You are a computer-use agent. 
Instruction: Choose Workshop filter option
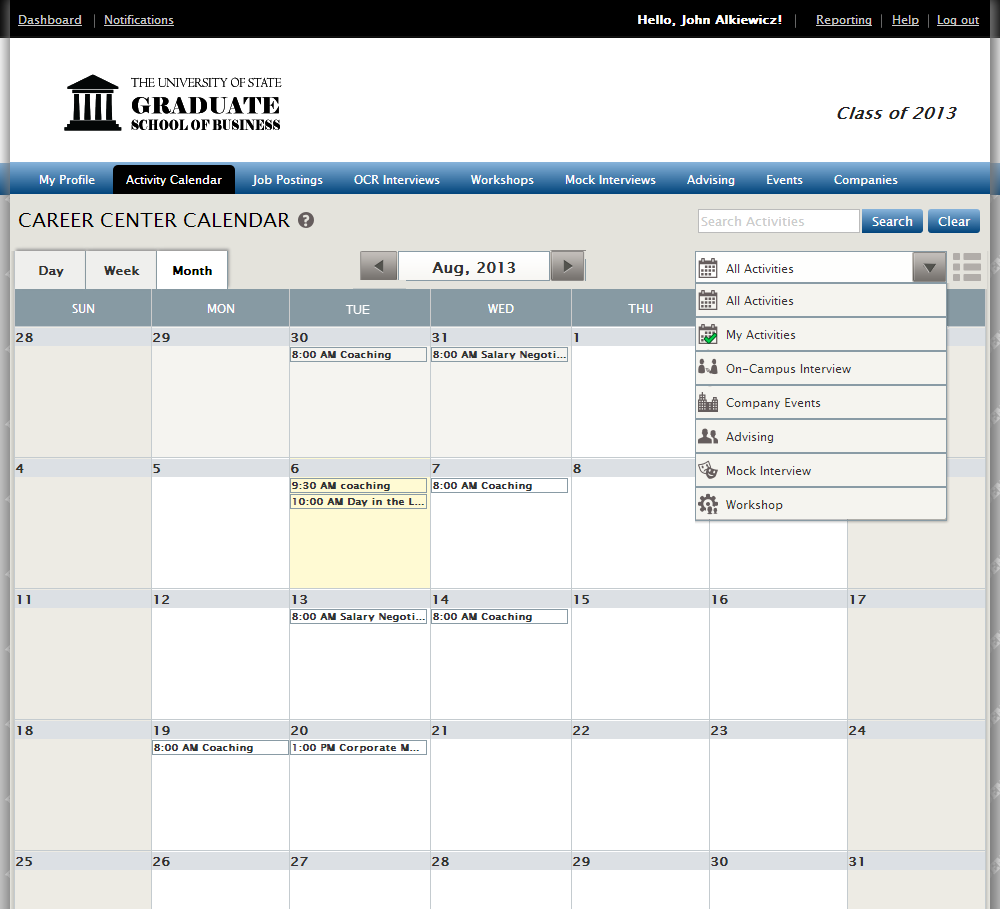click(x=821, y=504)
